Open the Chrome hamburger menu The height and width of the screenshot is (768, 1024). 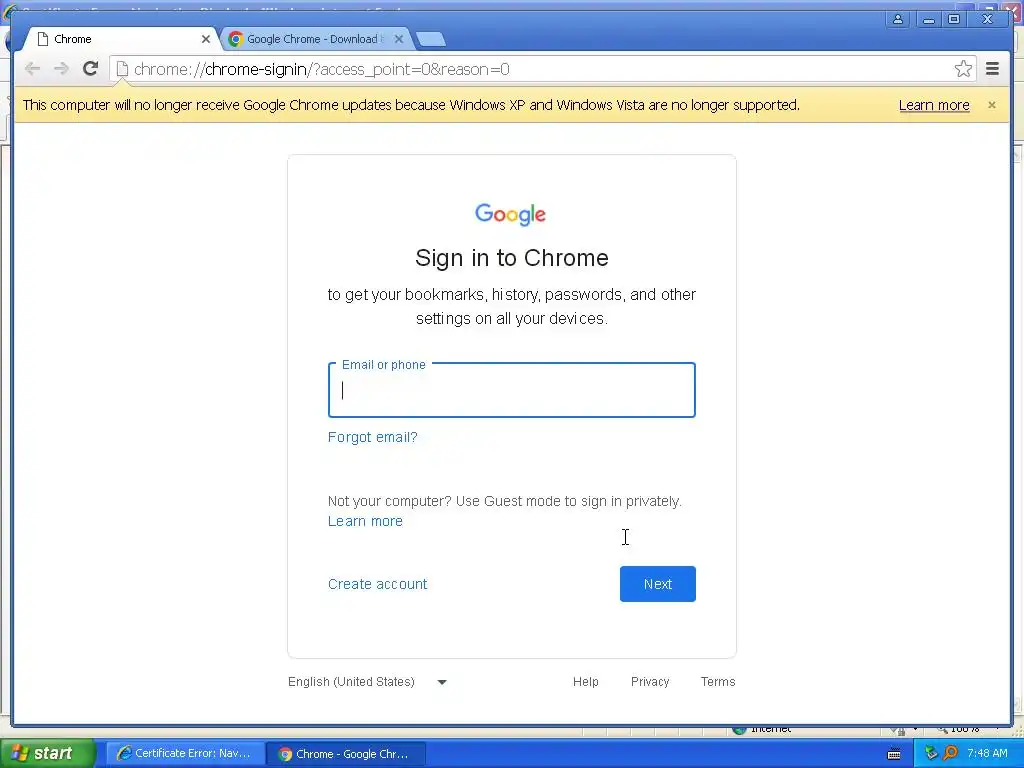(x=992, y=69)
